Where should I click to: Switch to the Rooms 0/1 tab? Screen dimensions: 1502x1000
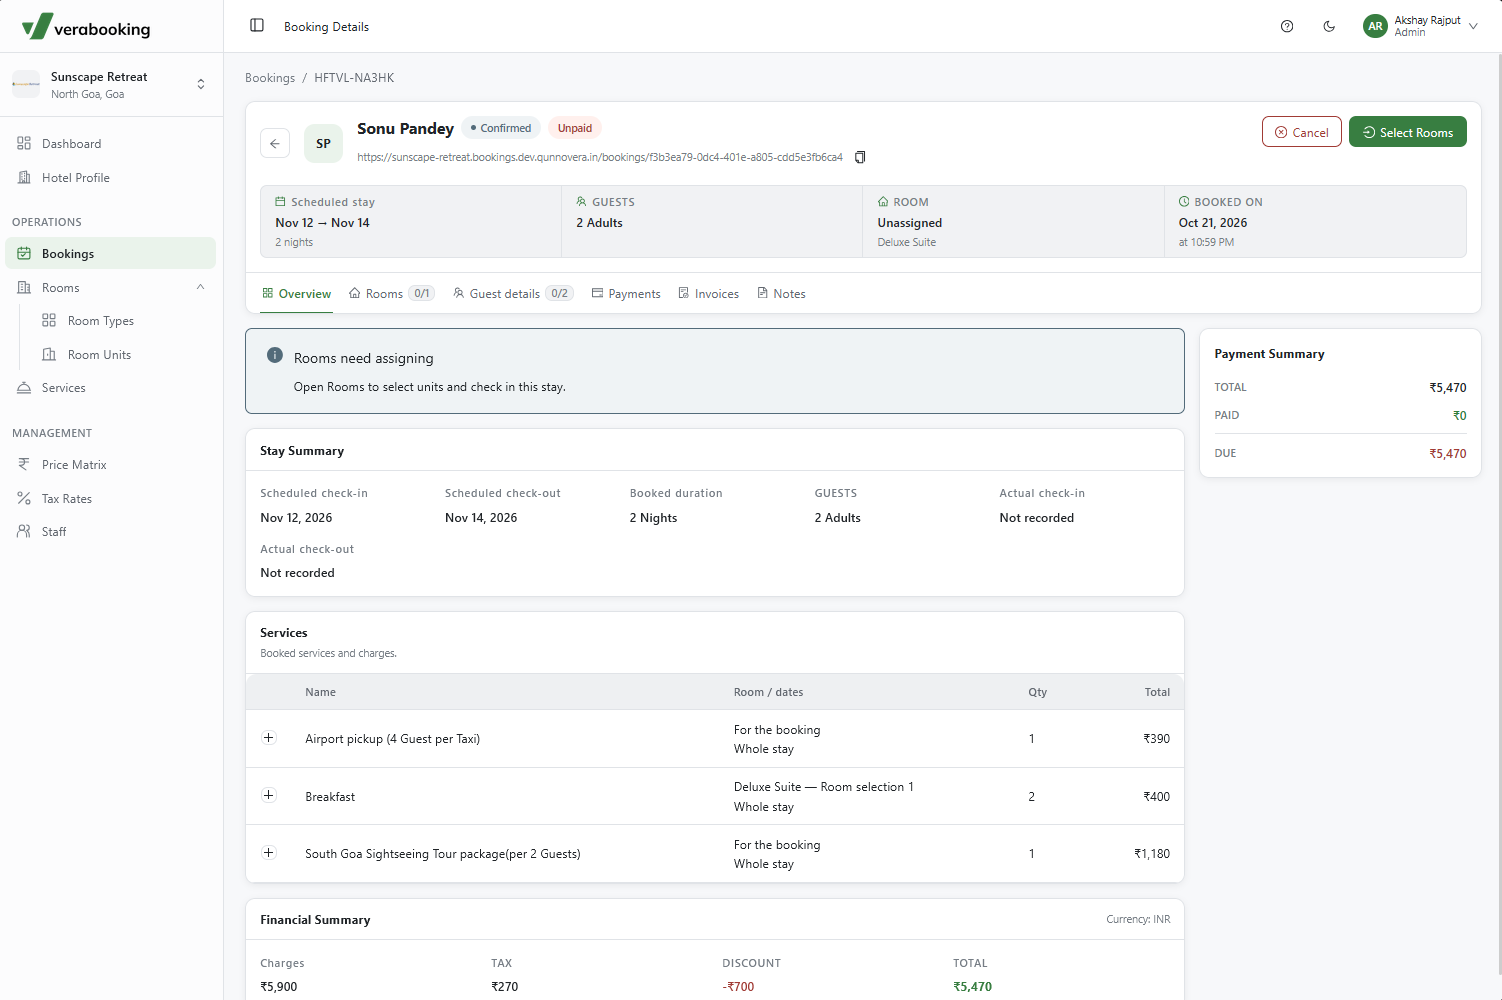(x=391, y=294)
